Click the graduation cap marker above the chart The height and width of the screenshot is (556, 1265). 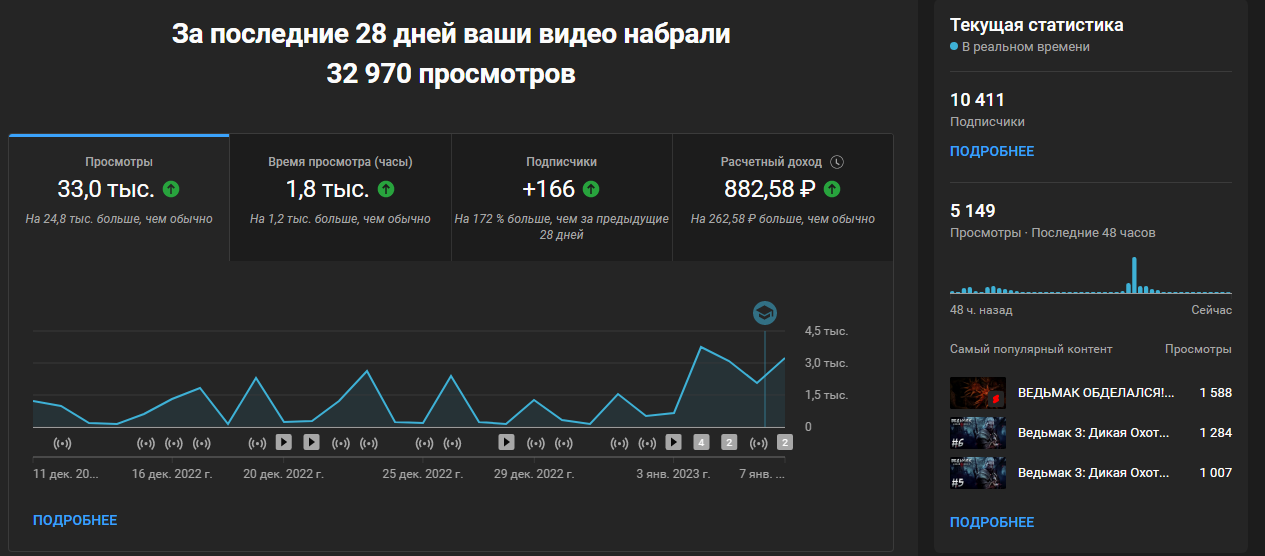(x=765, y=313)
